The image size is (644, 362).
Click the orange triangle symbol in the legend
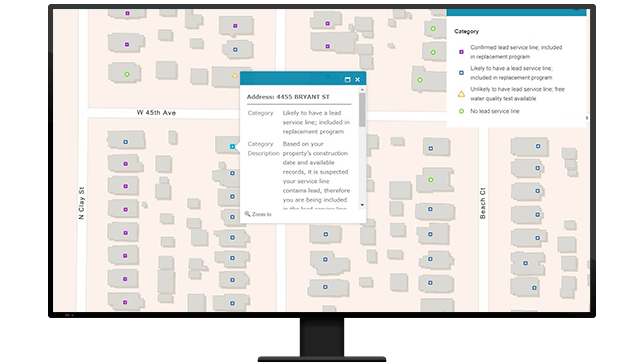tap(461, 94)
